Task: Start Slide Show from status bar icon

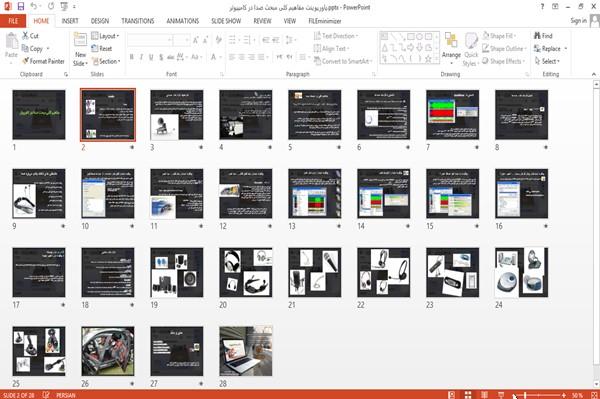Action: pos(501,395)
